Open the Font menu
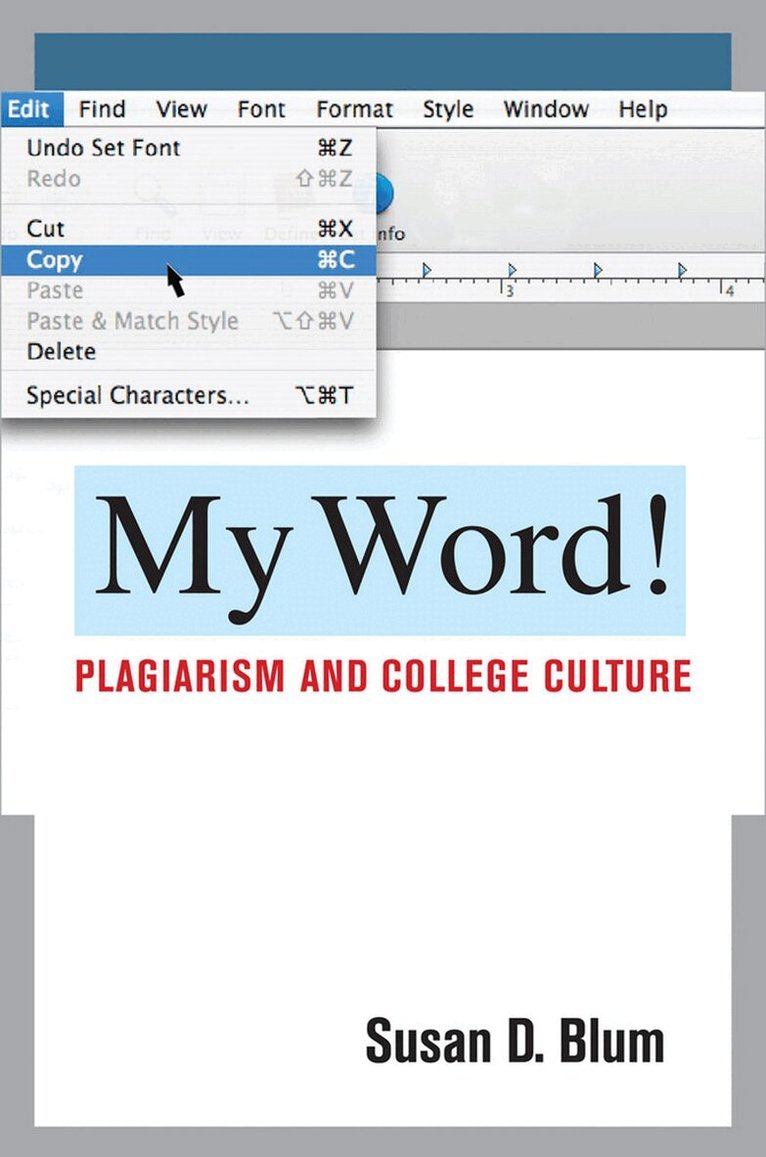 (x=261, y=109)
